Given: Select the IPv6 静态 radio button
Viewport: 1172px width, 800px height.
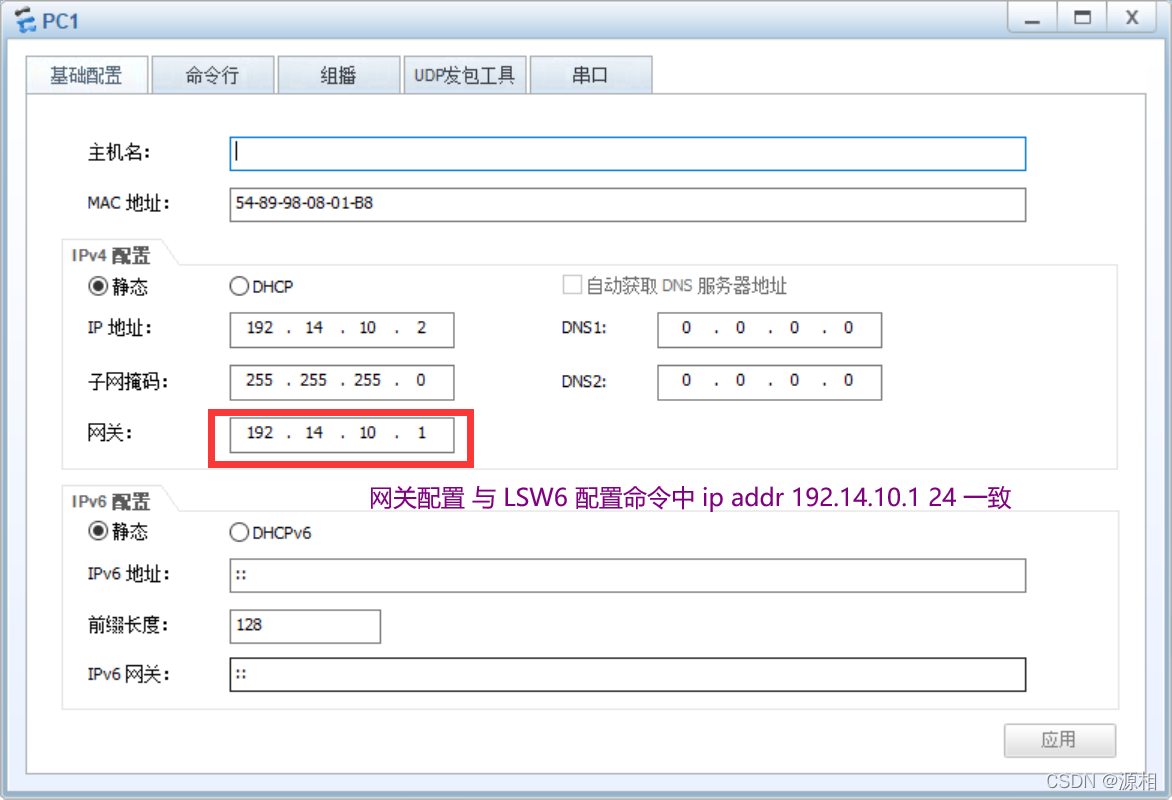Looking at the screenshot, I should coord(98,532).
